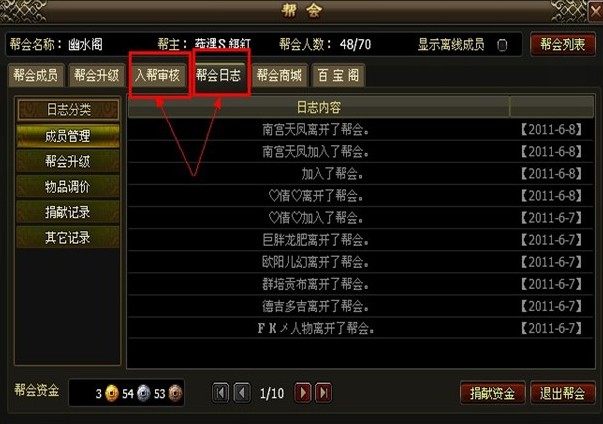Select the log entry 巨胖龙肥离开了帮会

[x=360, y=240]
